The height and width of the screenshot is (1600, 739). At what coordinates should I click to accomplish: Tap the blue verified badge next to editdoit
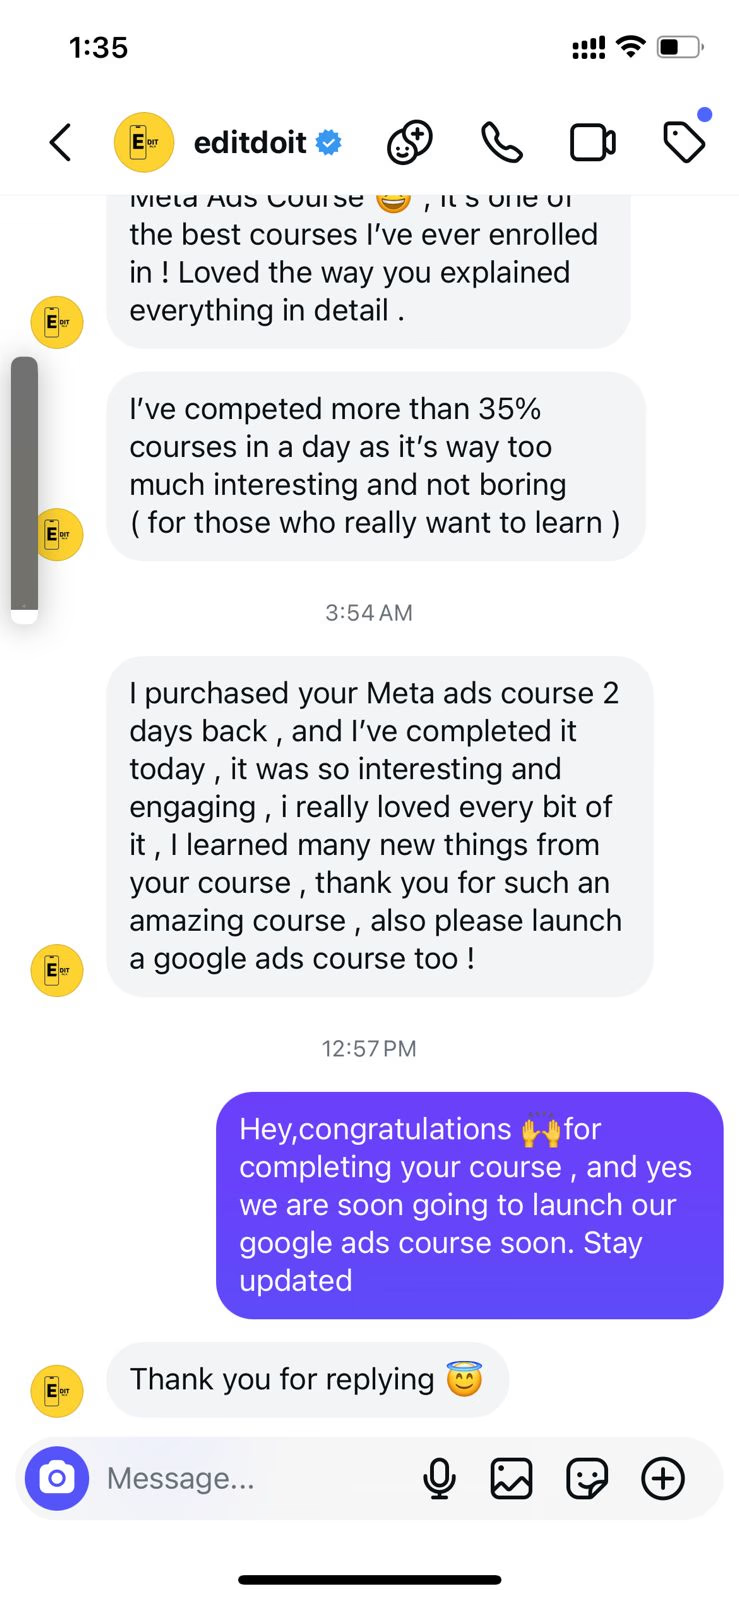[x=329, y=143]
